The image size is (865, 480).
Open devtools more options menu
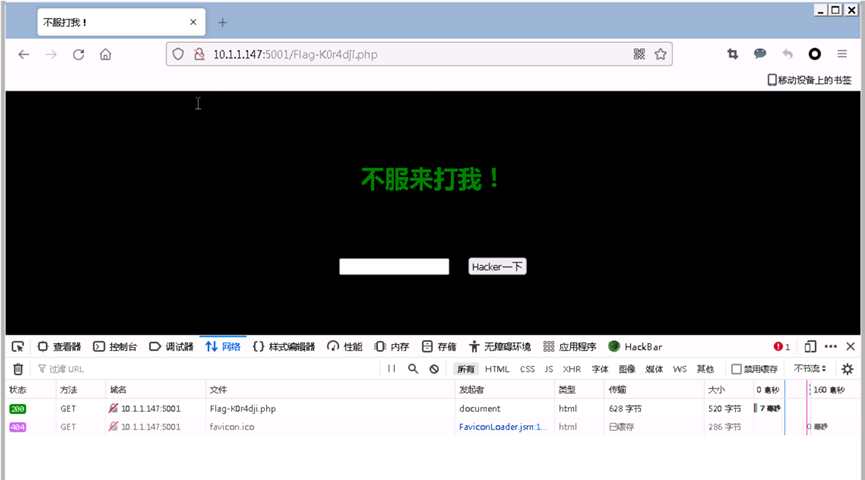[830, 346]
